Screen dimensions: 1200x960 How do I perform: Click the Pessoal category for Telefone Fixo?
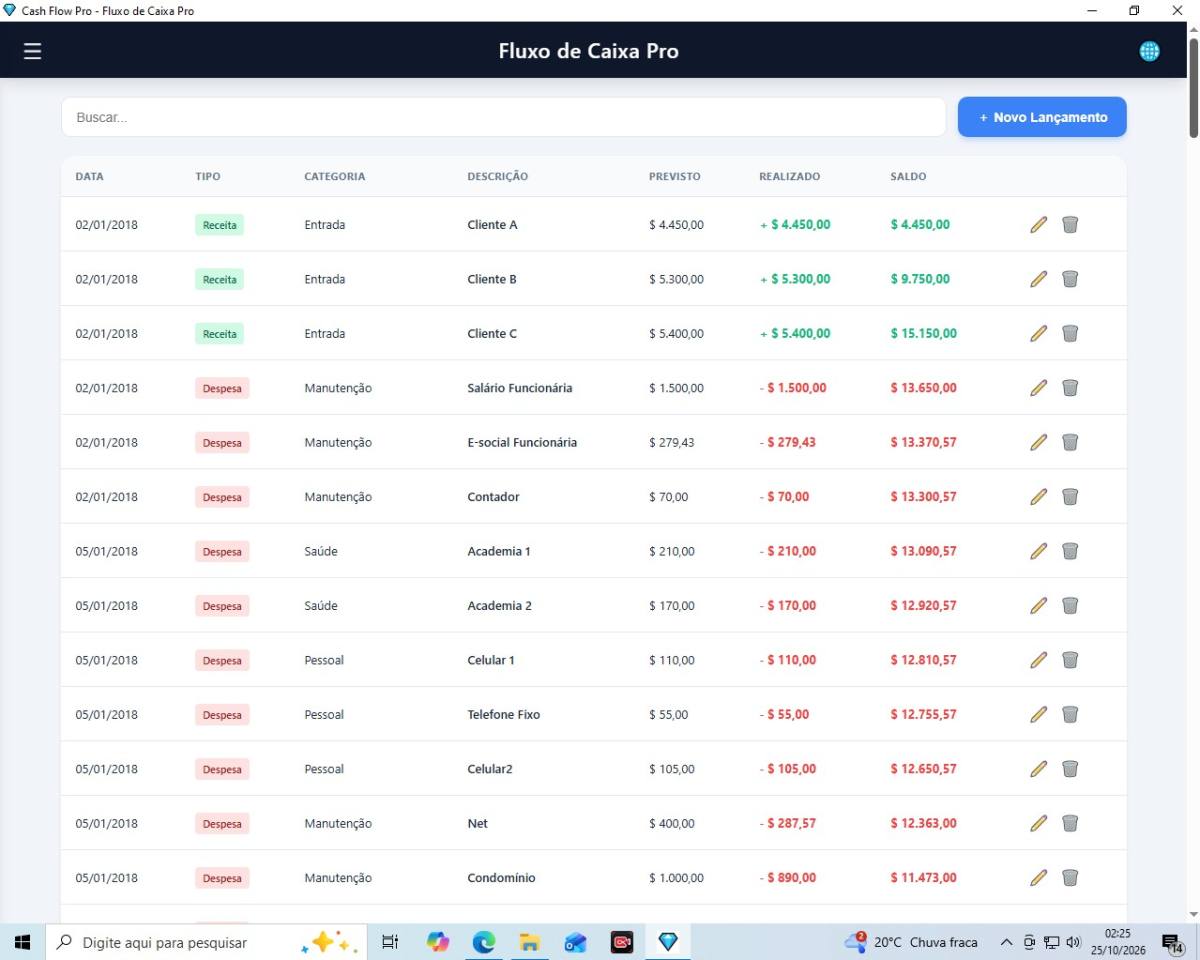point(324,715)
